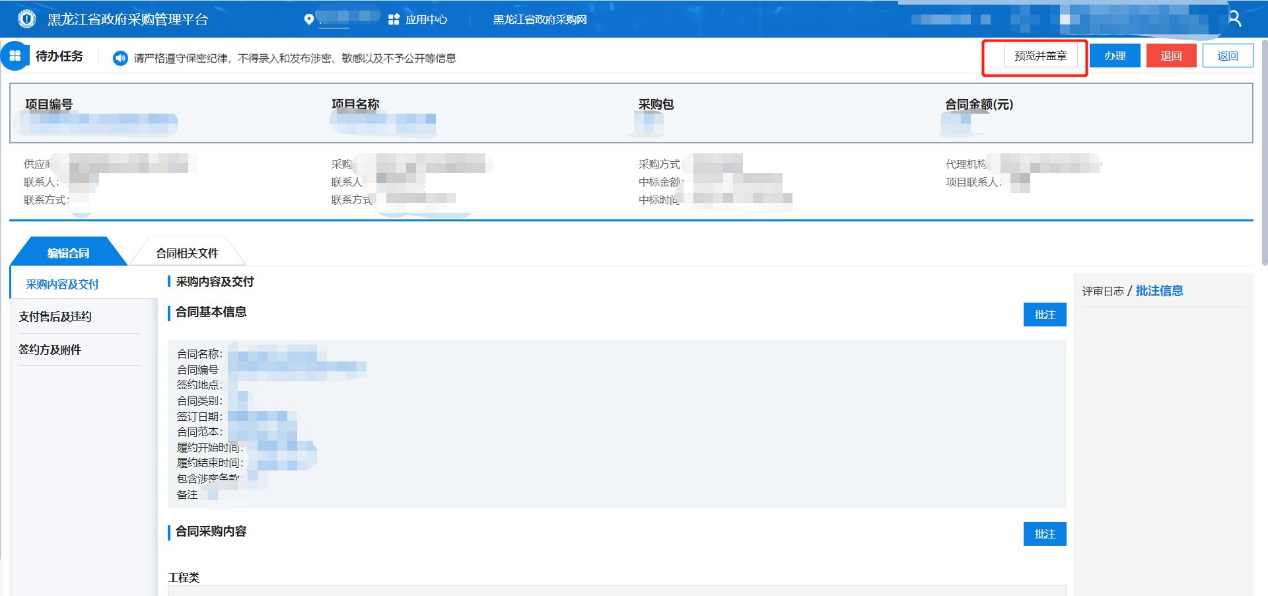Open 应用中心 grid icon
Screen dimensions: 1268x596
(x=394, y=19)
